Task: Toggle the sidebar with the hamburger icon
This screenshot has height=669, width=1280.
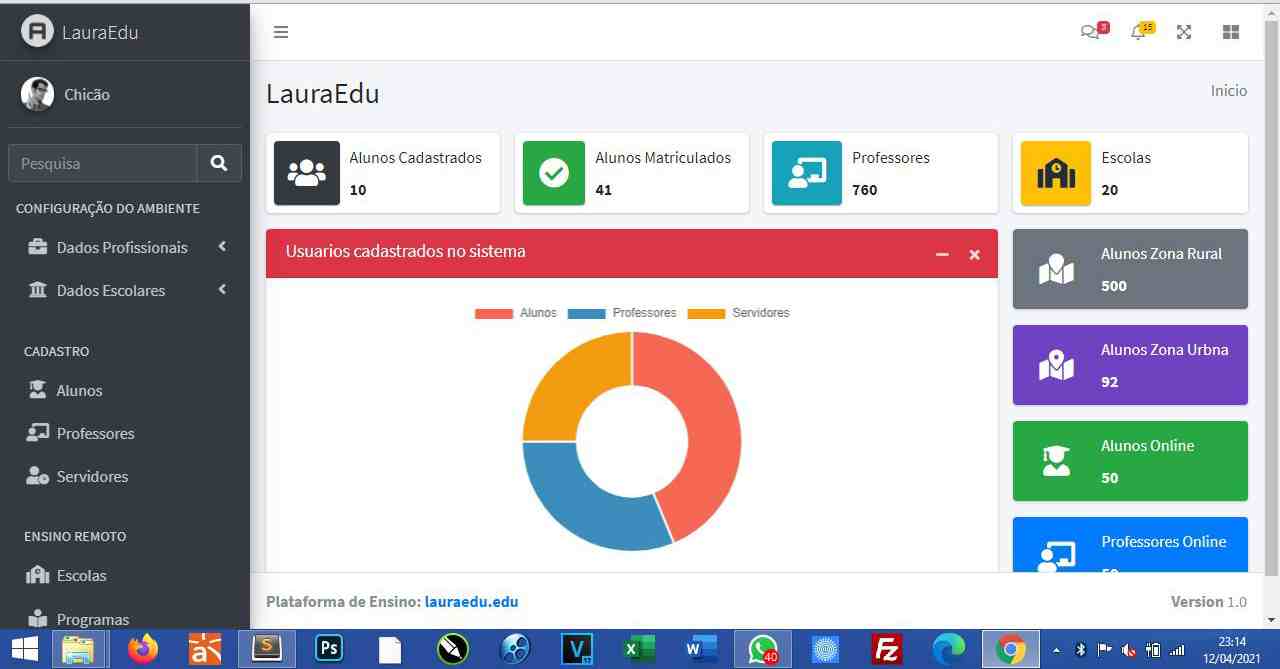Action: 281,31
